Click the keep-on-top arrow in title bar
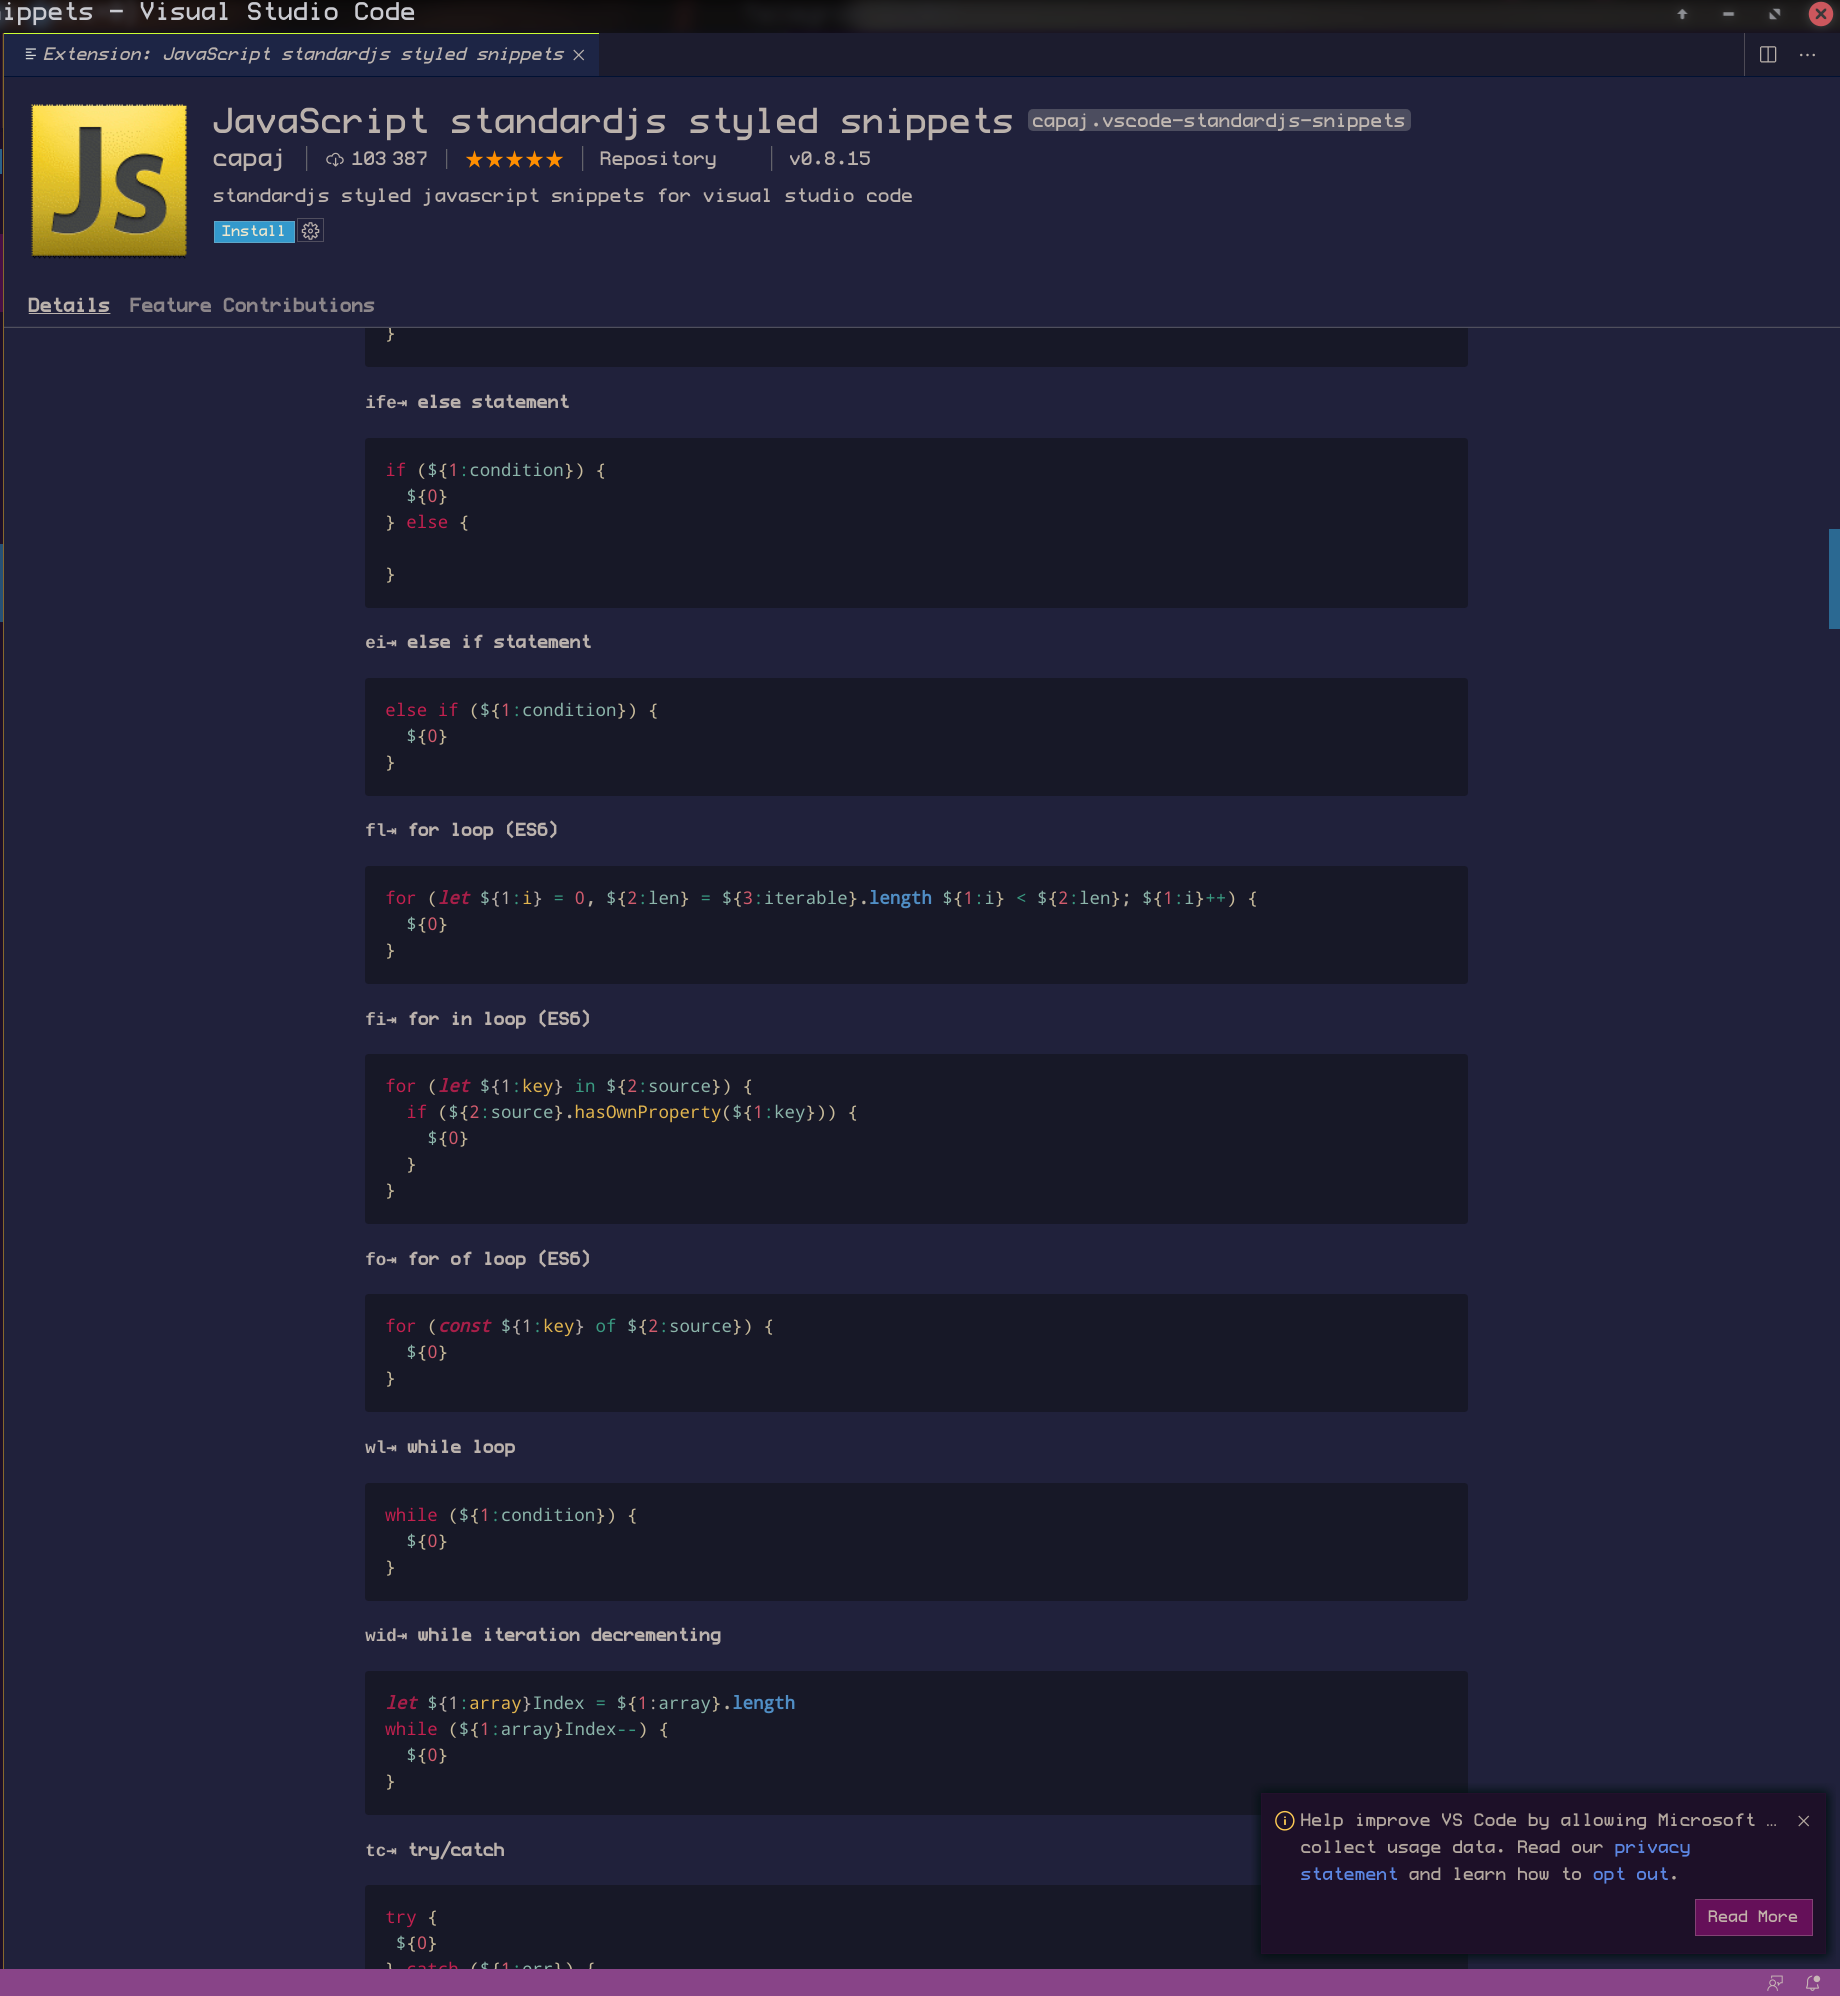This screenshot has width=1840, height=1996. tap(1682, 14)
